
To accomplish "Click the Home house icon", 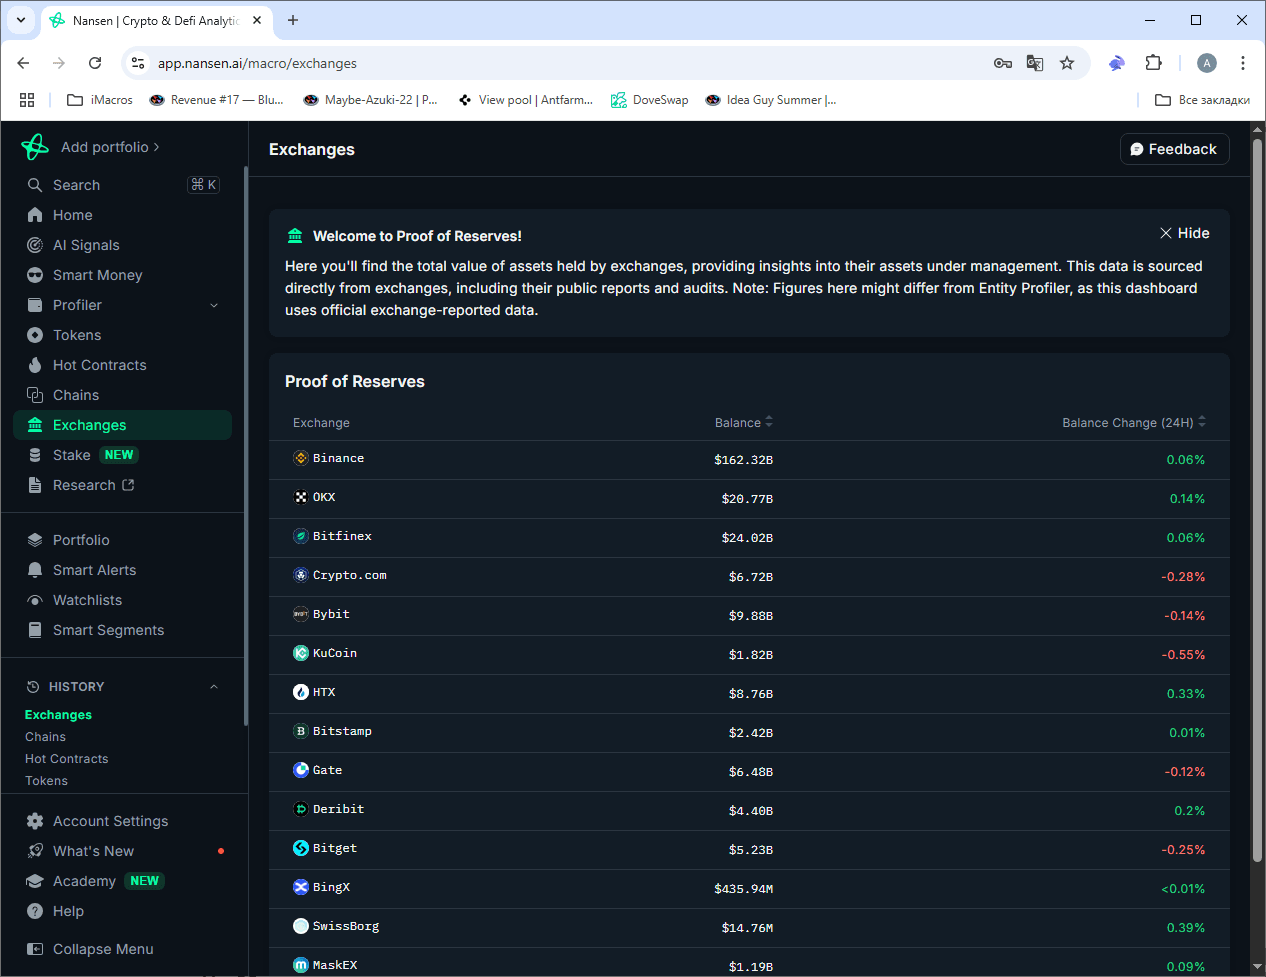I will [x=35, y=215].
